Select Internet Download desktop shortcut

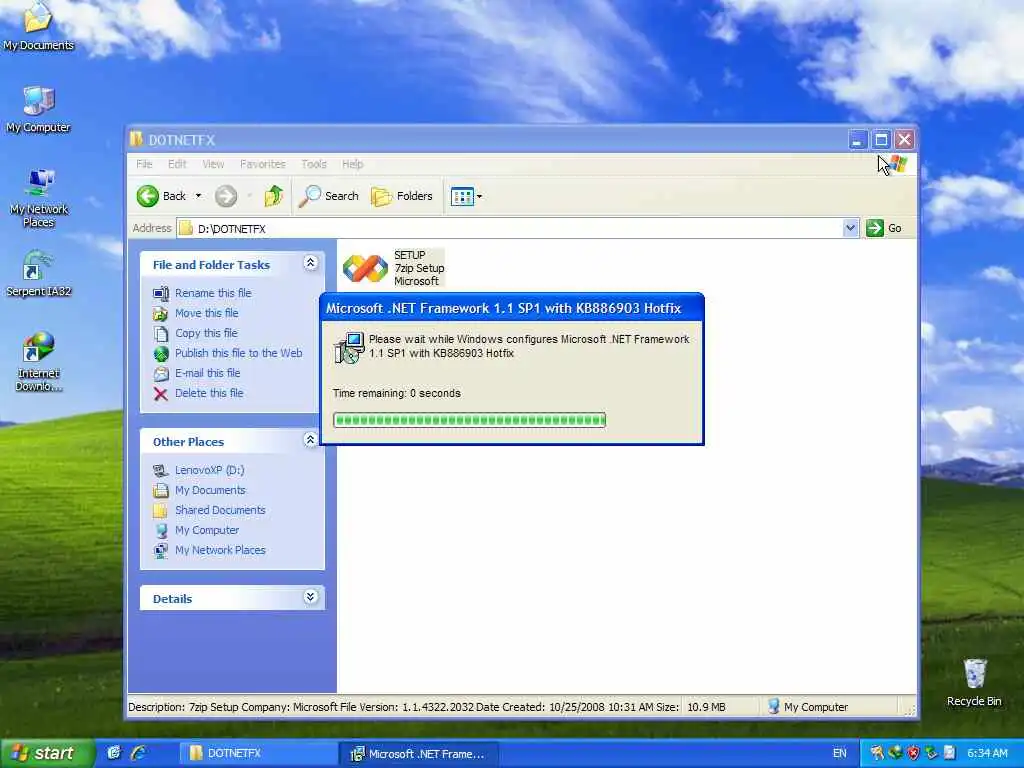[x=39, y=361]
